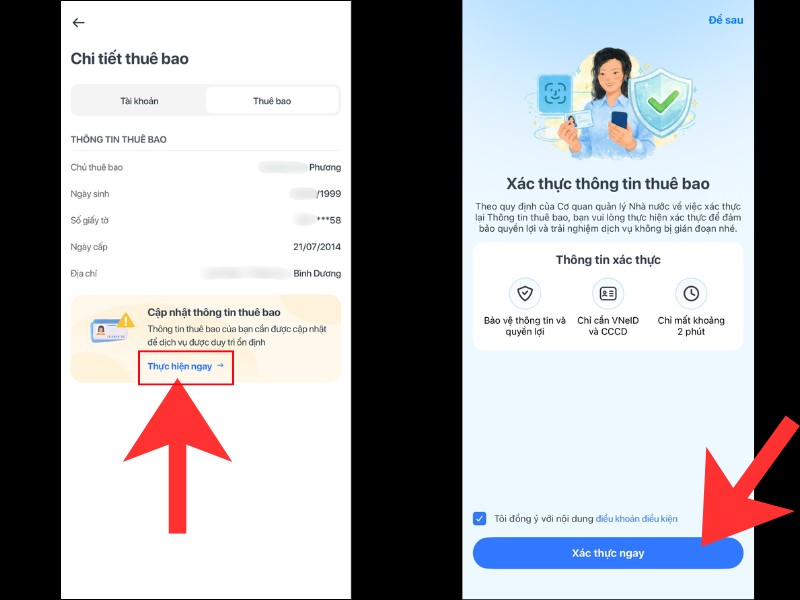Click the face scan icon in illustration
800x600 pixels.
[x=555, y=93]
